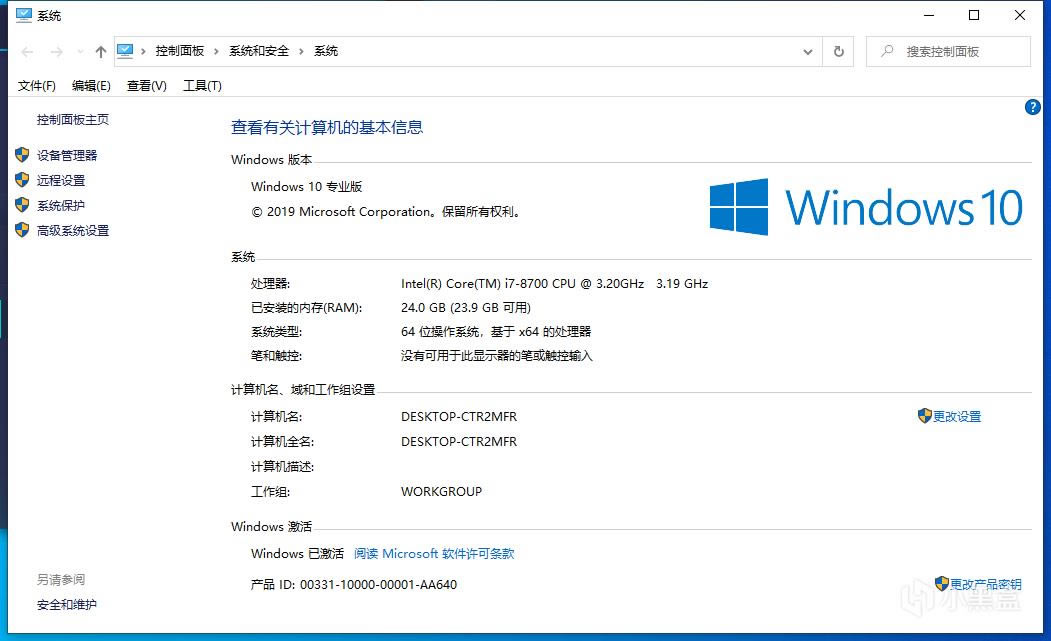1051x641 pixels.
Task: Click the 系统 window title icon
Action: click(24, 15)
